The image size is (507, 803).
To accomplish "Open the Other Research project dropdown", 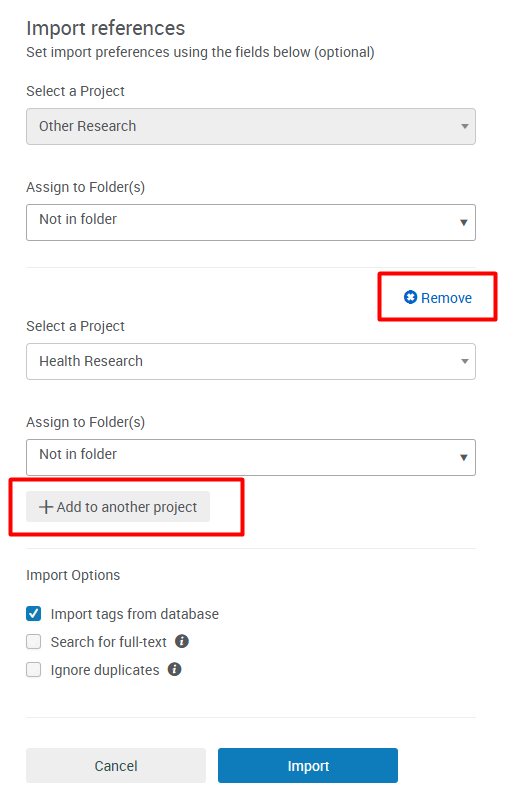I will [x=251, y=126].
